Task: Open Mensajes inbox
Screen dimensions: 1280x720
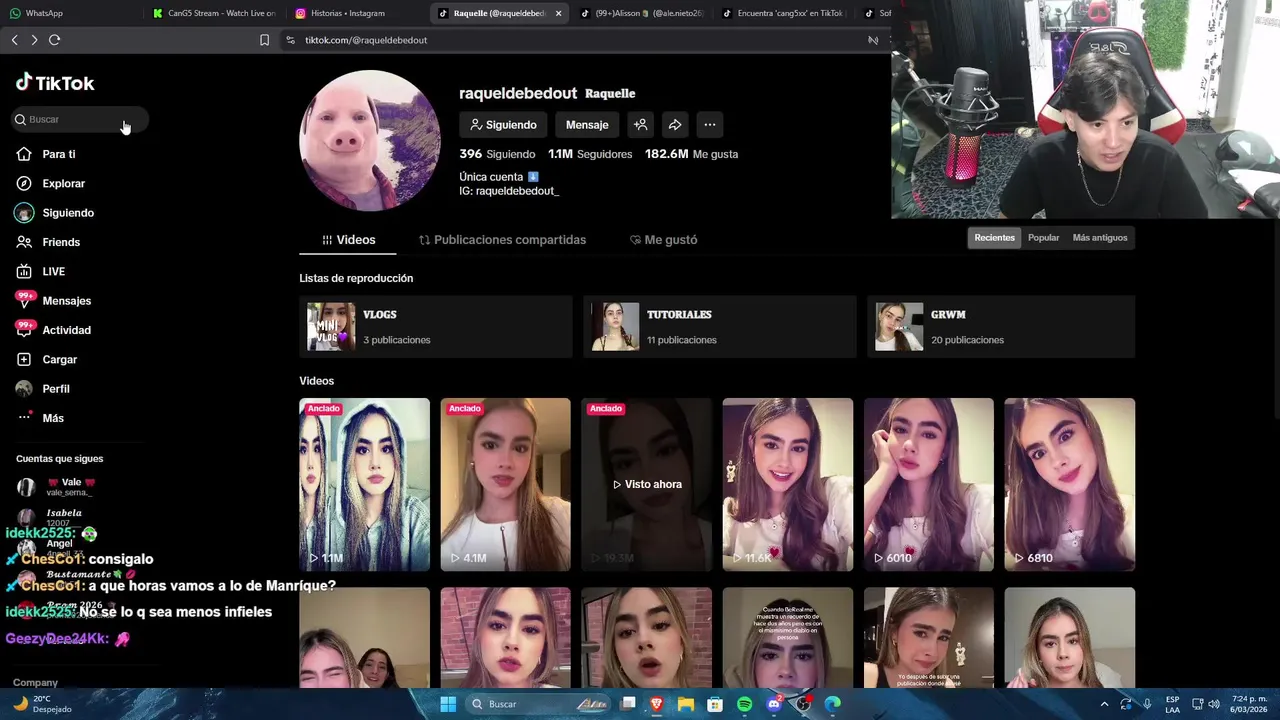Action: pos(66,301)
